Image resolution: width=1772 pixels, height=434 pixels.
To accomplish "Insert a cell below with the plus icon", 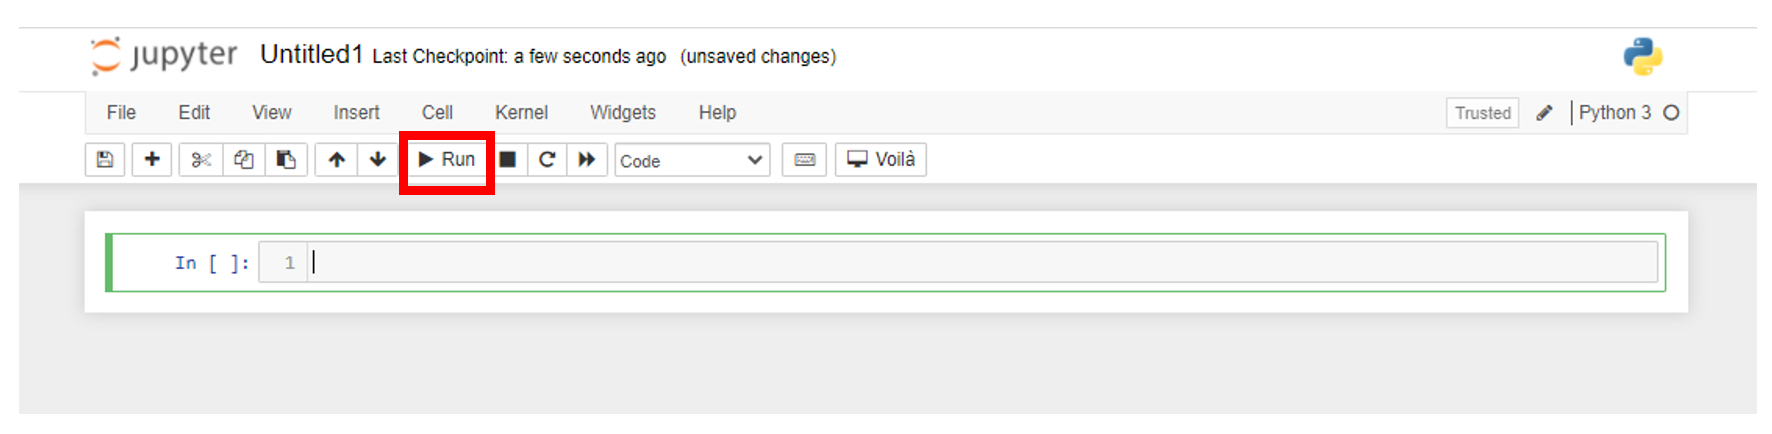I will (x=152, y=160).
